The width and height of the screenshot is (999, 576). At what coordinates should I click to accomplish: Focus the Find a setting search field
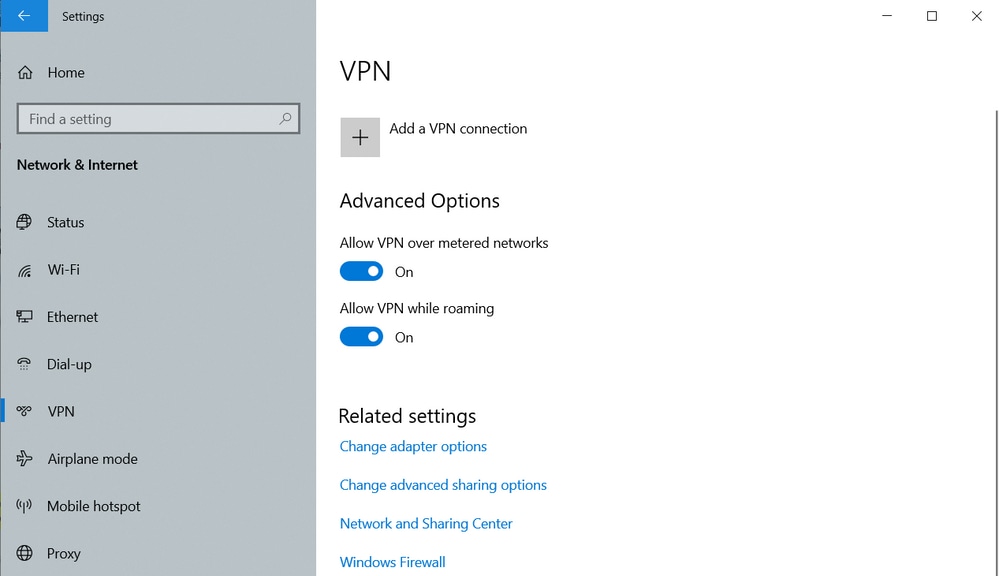click(x=158, y=119)
